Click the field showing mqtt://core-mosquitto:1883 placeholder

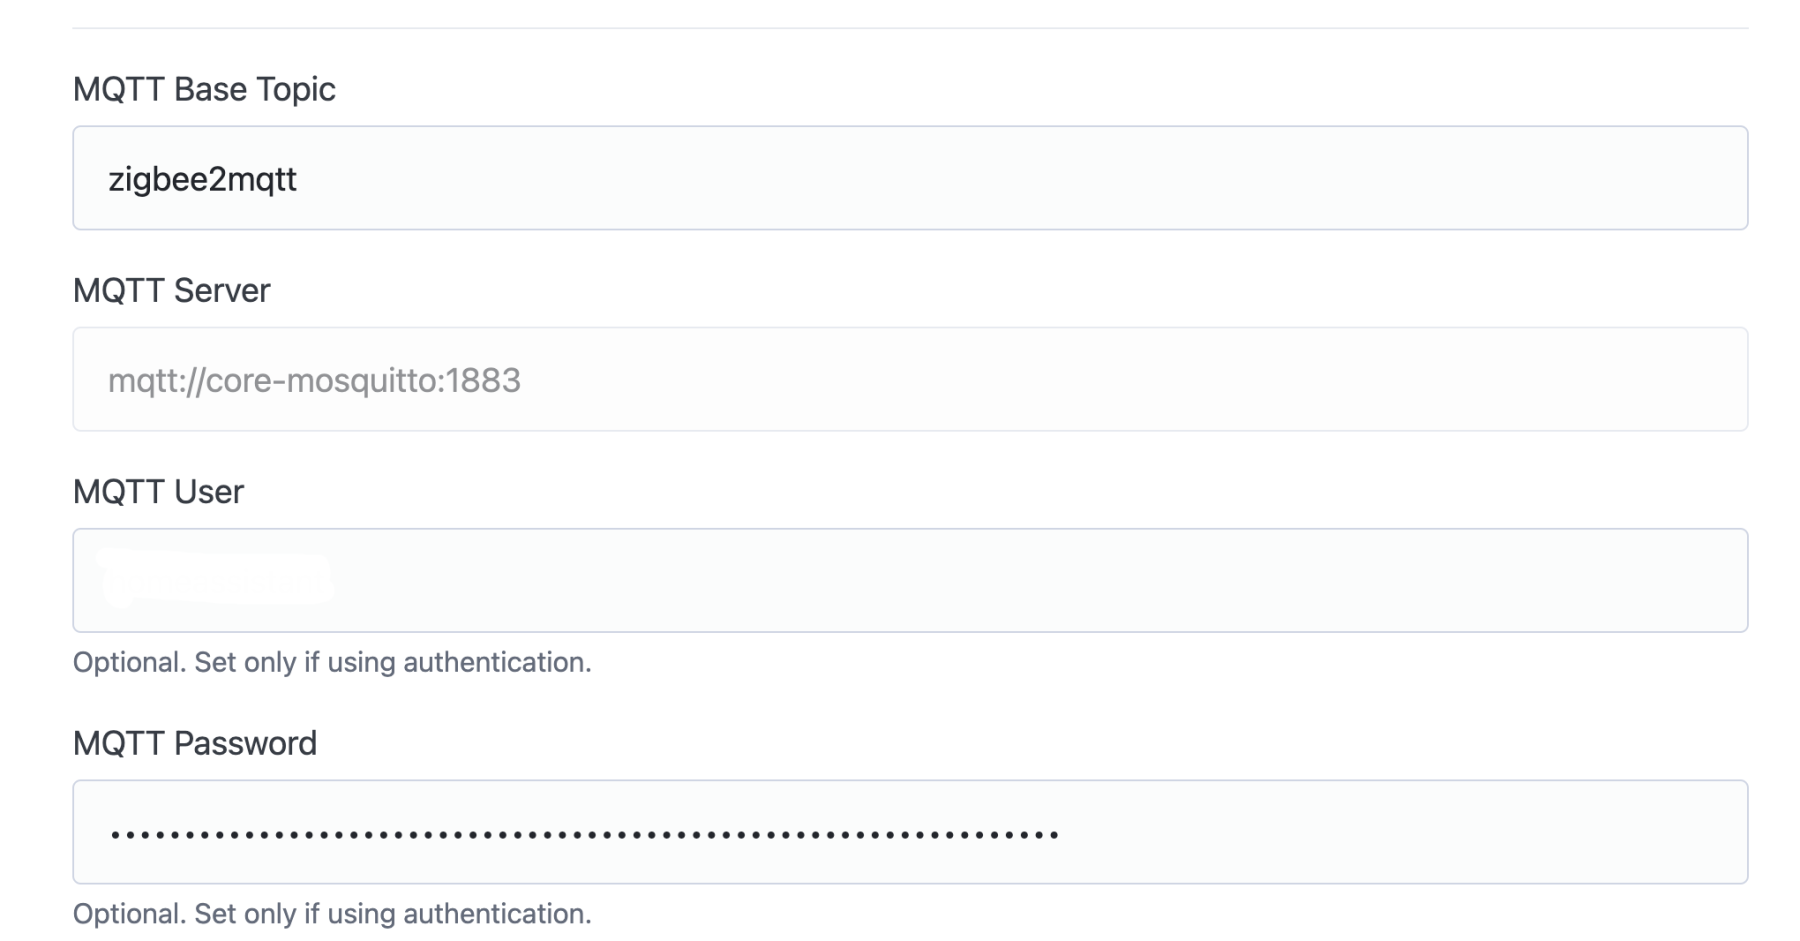315,380
